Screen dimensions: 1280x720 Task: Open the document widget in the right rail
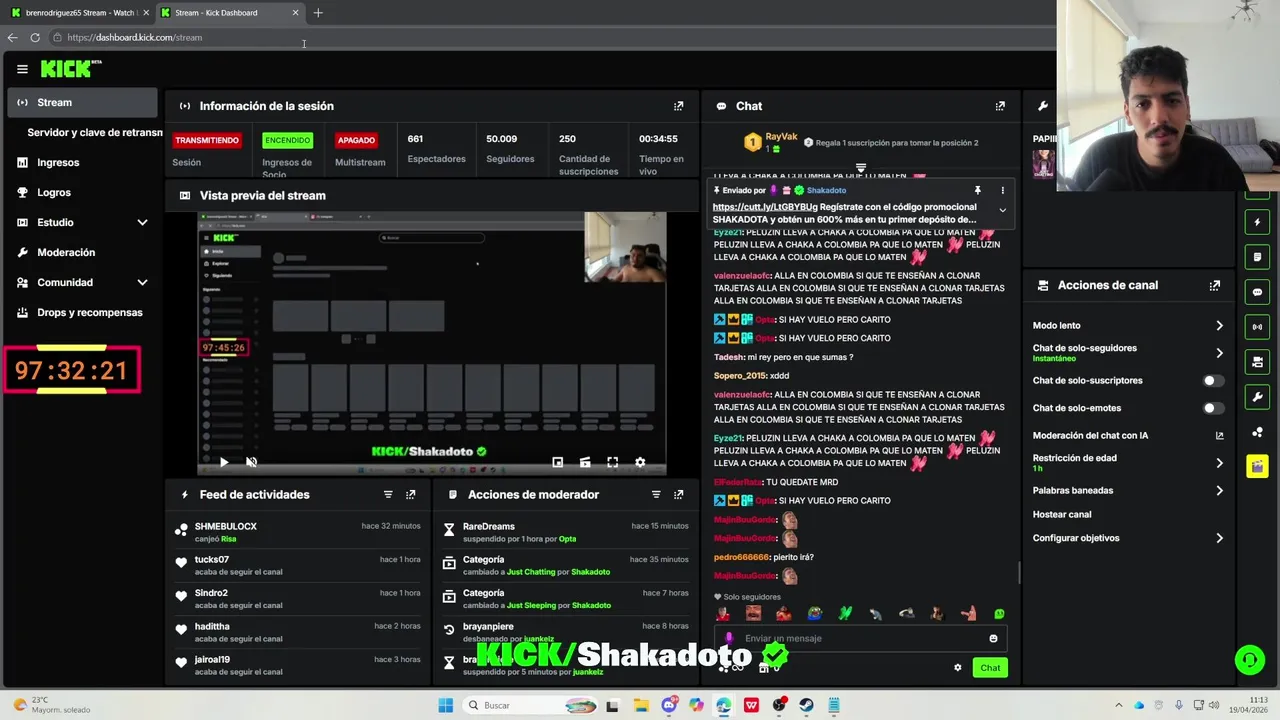1257,257
